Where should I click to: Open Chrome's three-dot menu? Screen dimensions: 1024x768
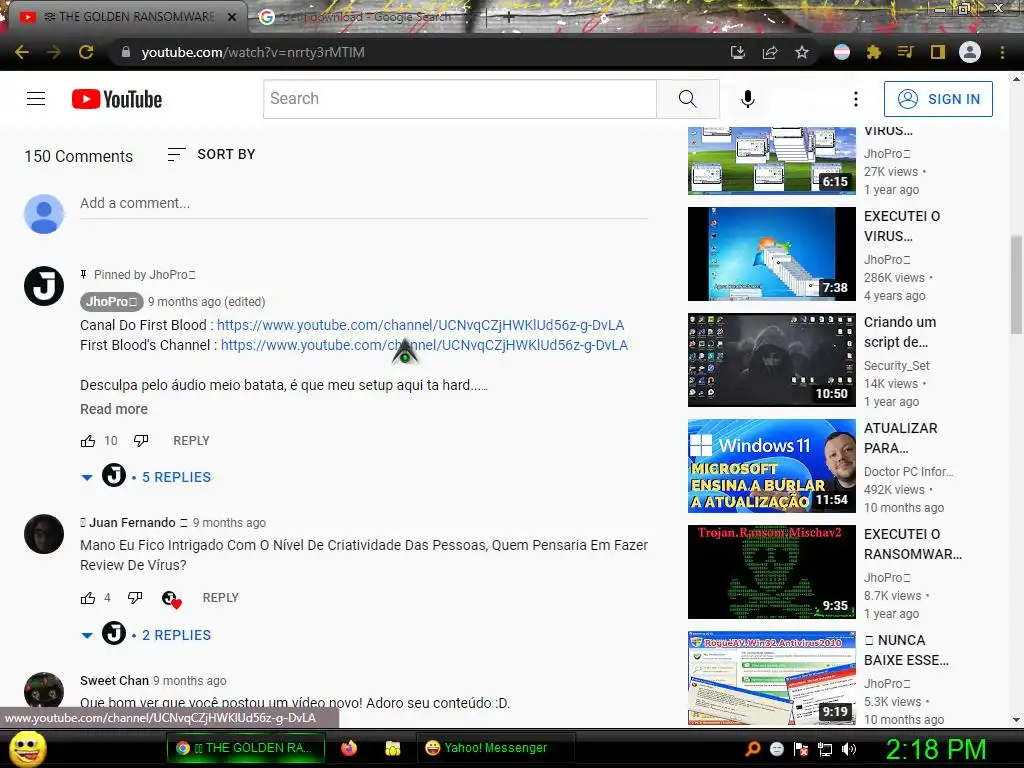pos(1002,52)
